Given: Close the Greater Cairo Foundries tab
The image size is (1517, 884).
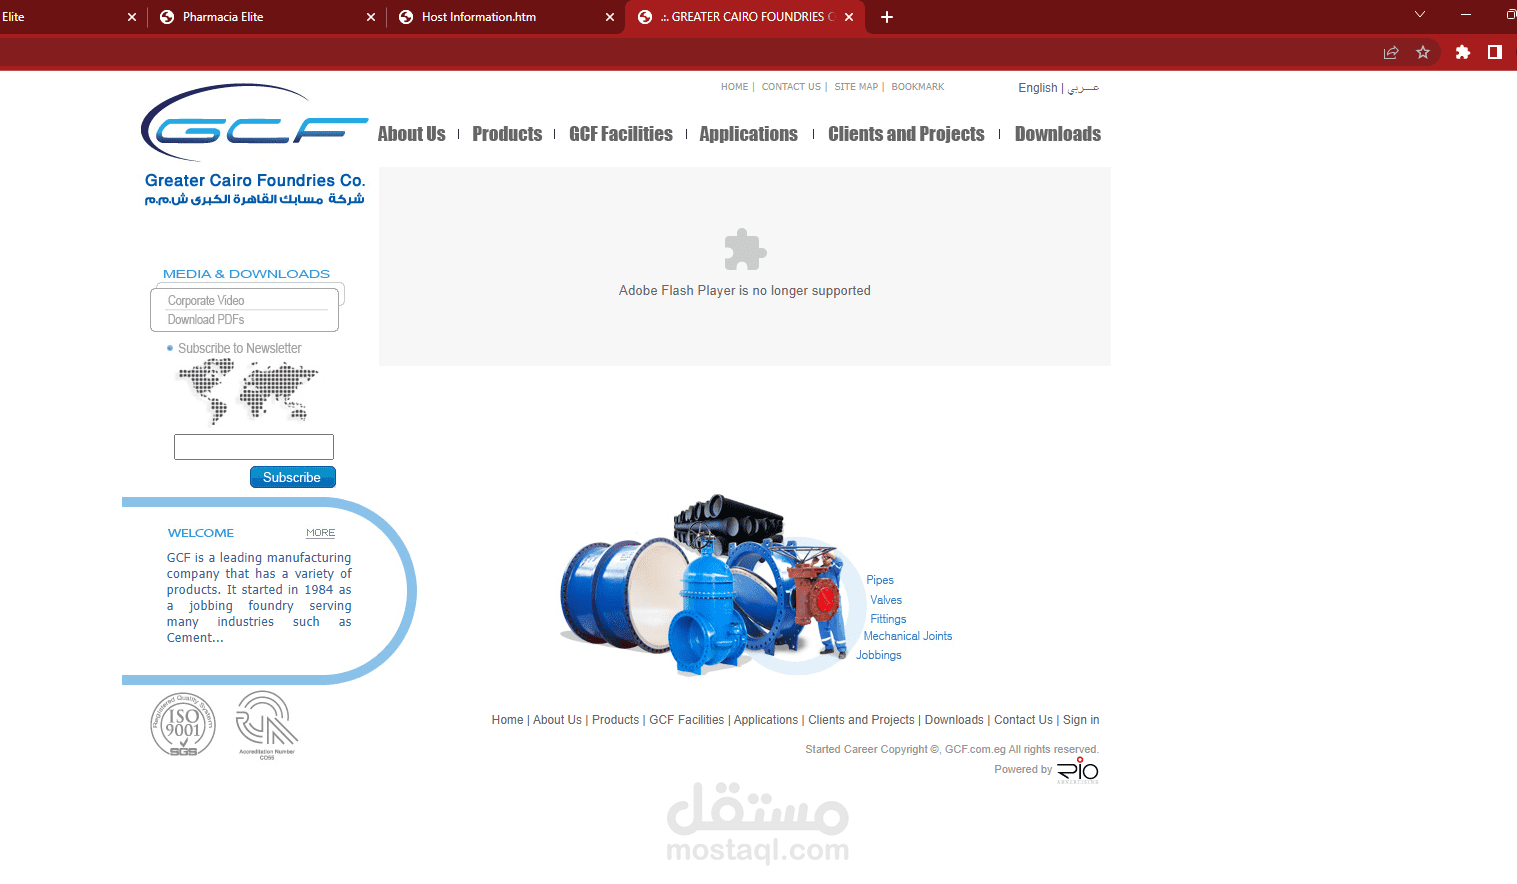Looking at the screenshot, I should tap(849, 17).
